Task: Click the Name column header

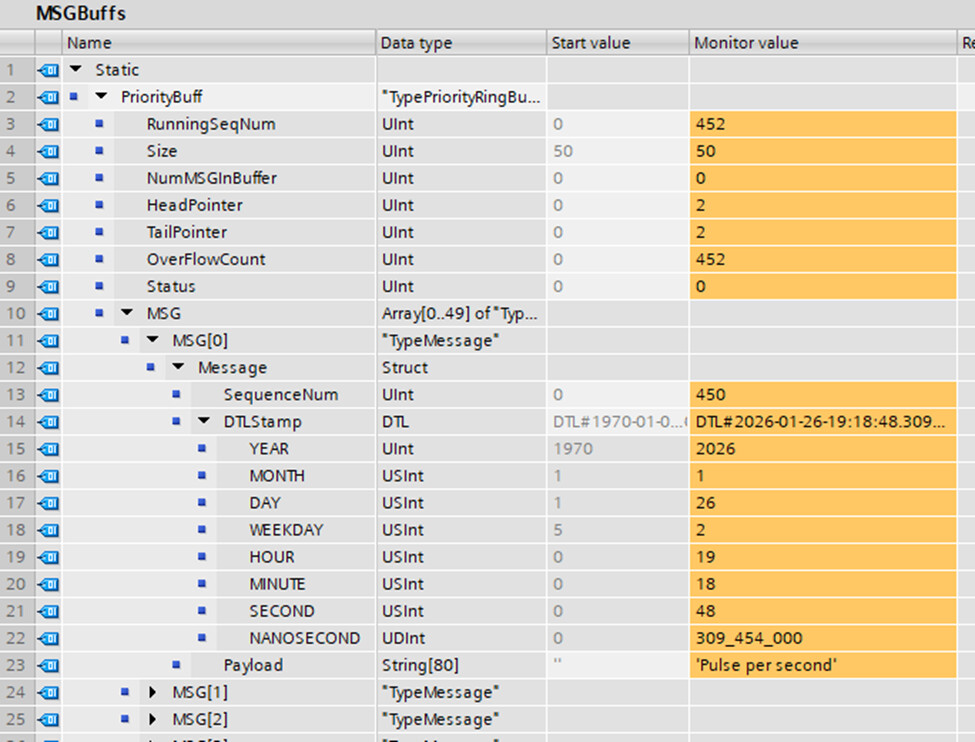Action: [x=200, y=43]
